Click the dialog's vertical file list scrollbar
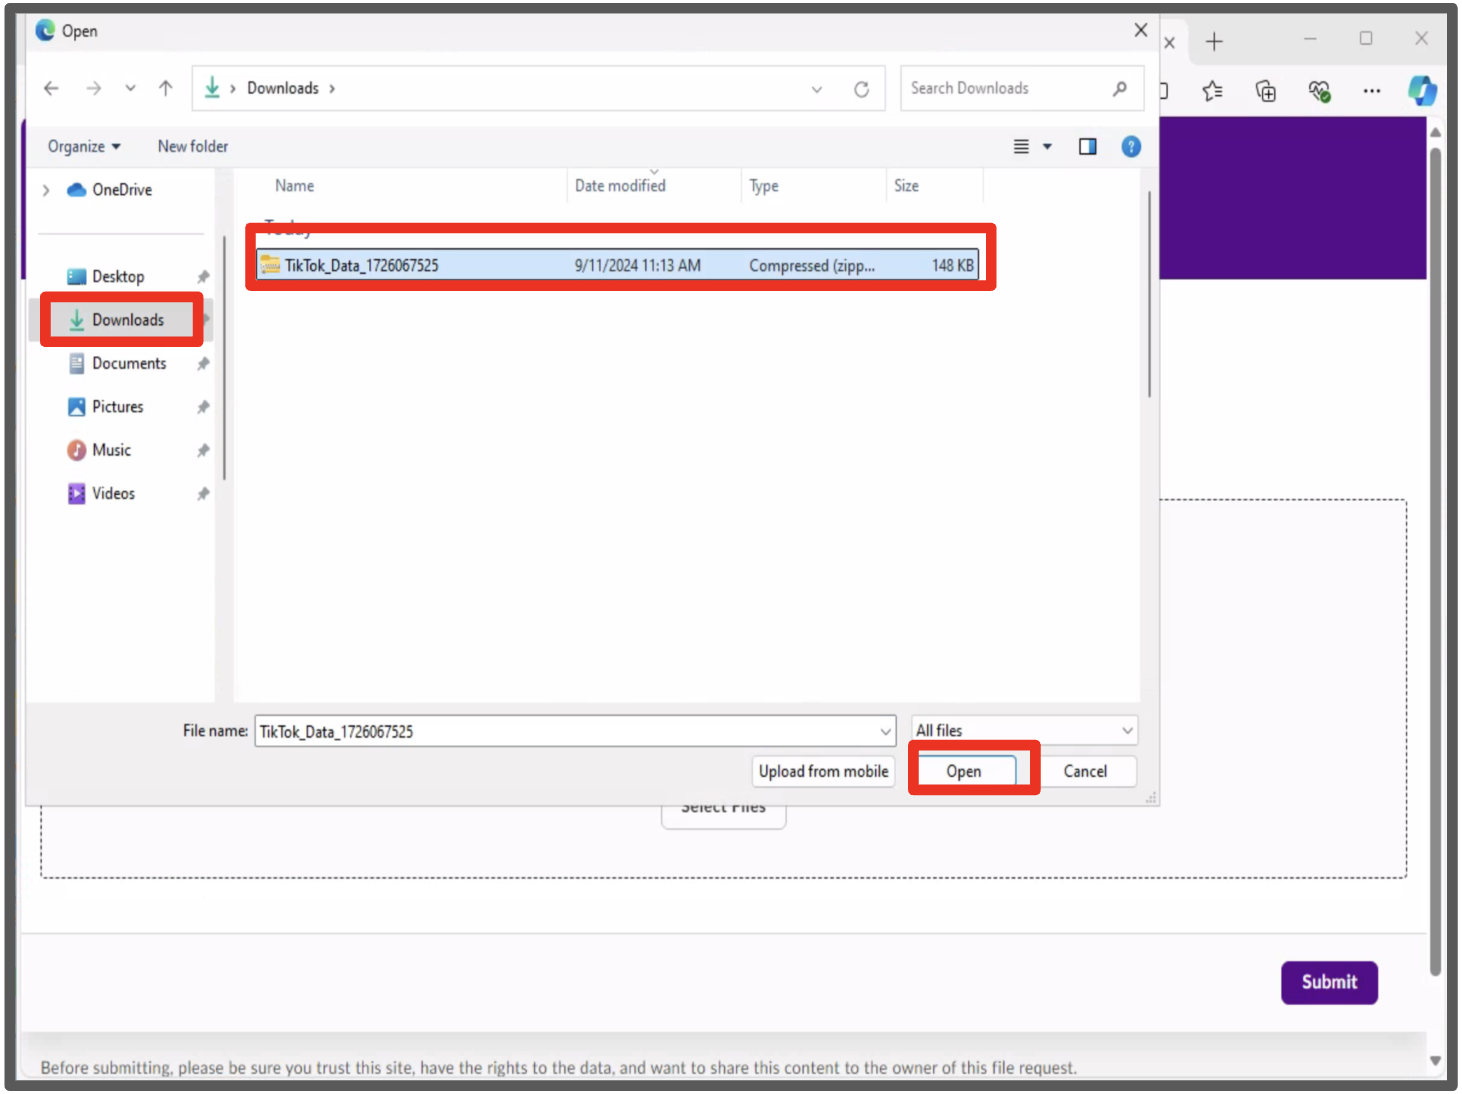The height and width of the screenshot is (1094, 1462). pyautogui.click(x=1149, y=295)
